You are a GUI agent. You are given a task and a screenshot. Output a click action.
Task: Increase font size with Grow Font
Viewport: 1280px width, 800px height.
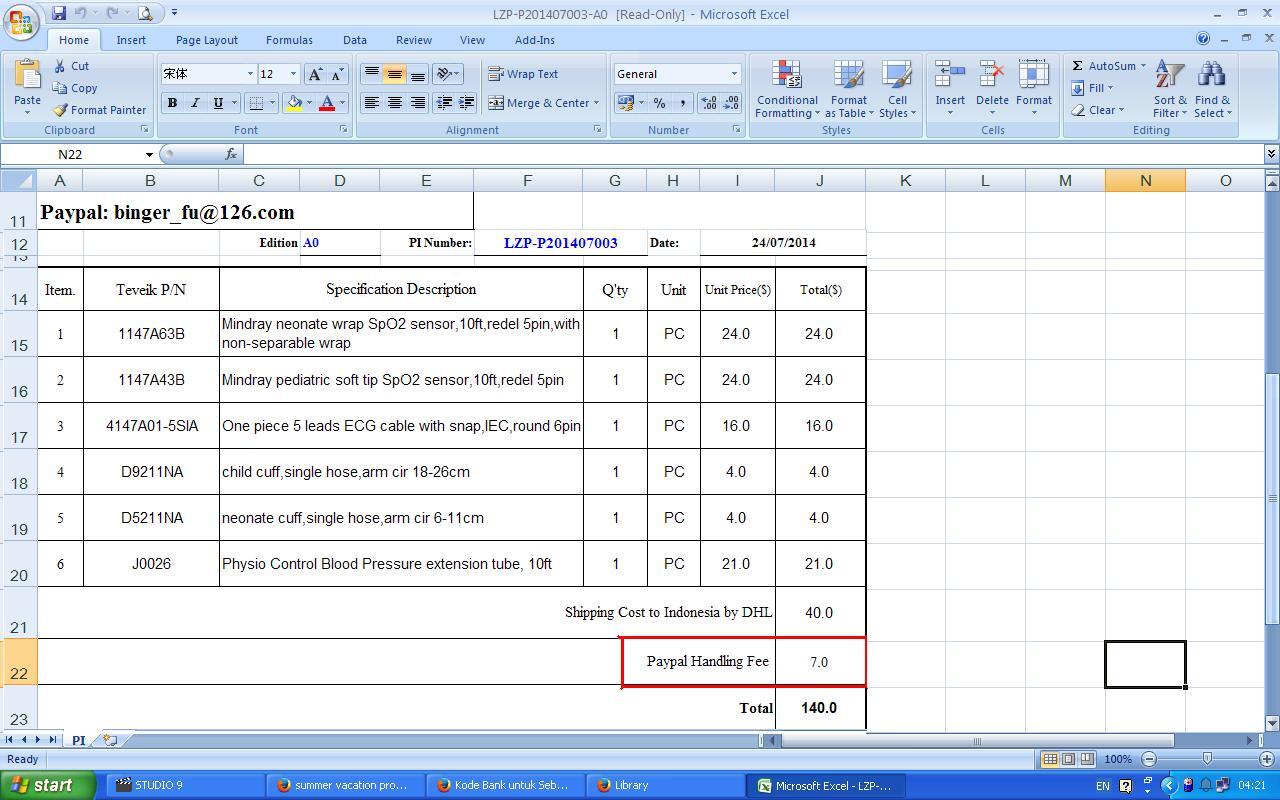click(x=315, y=74)
